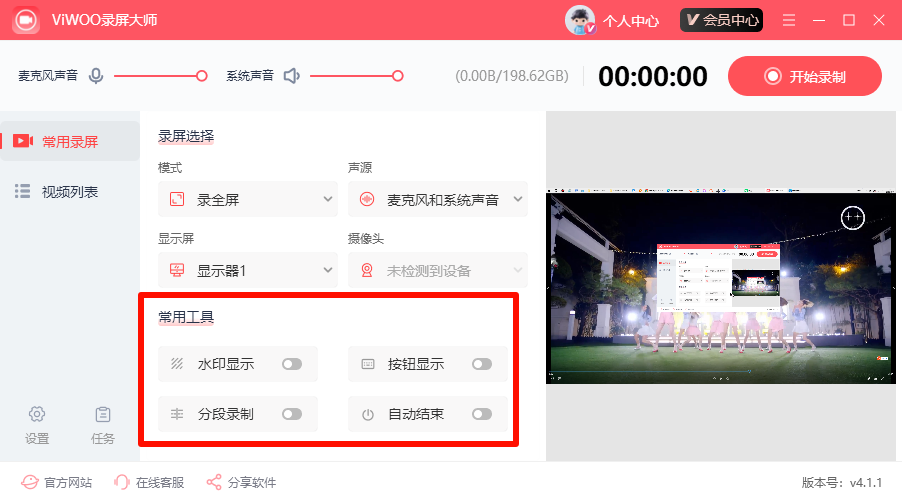The image size is (902, 502).
Task: Mute system sound via speaker icon
Action: point(292,75)
